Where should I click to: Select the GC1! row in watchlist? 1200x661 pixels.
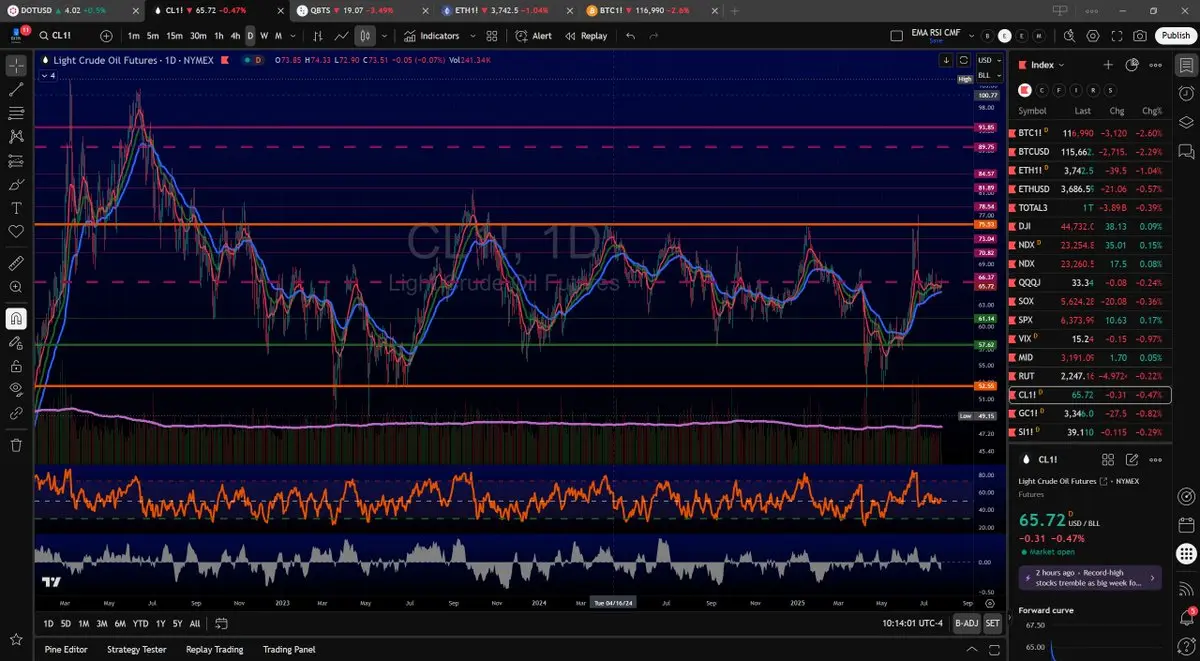1090,413
